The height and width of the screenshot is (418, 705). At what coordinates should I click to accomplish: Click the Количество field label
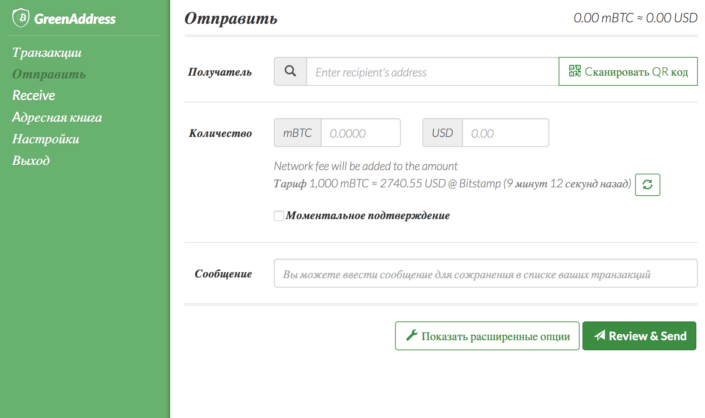(x=220, y=133)
